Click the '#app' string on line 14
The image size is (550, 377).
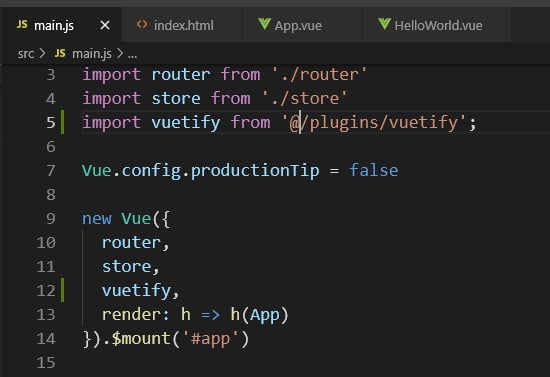tap(210, 339)
